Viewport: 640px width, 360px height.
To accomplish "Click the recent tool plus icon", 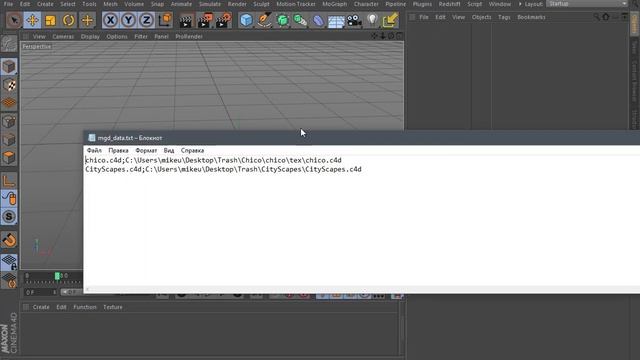I will click(87, 20).
